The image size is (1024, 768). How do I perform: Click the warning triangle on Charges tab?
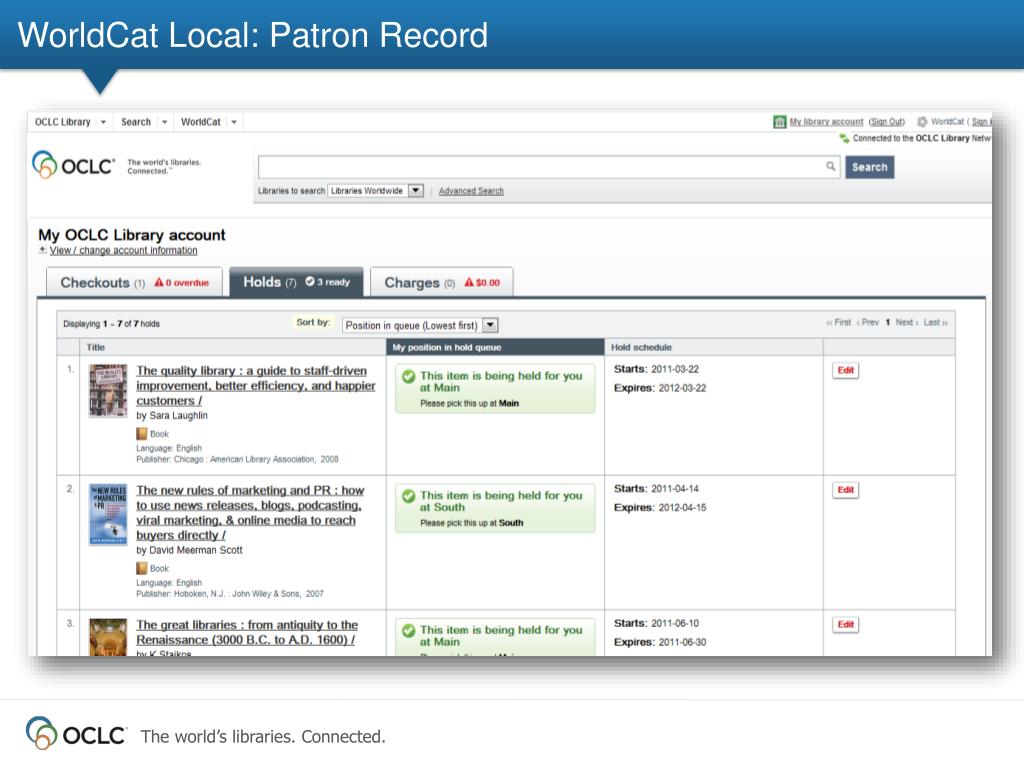(469, 282)
